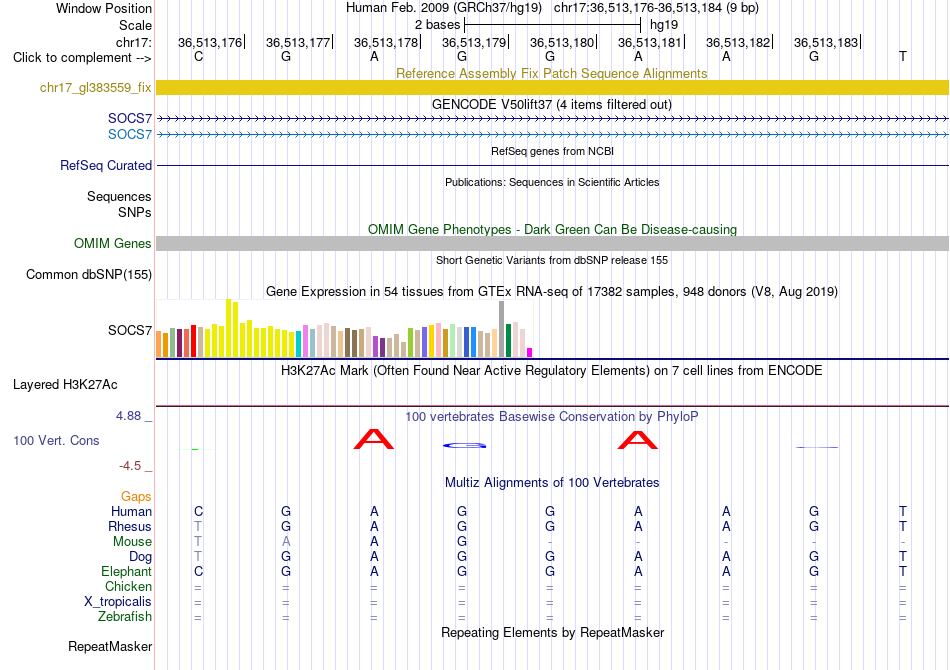
Task: Open 'Repeating Elements by RepeatMasker' title
Action: (552, 632)
